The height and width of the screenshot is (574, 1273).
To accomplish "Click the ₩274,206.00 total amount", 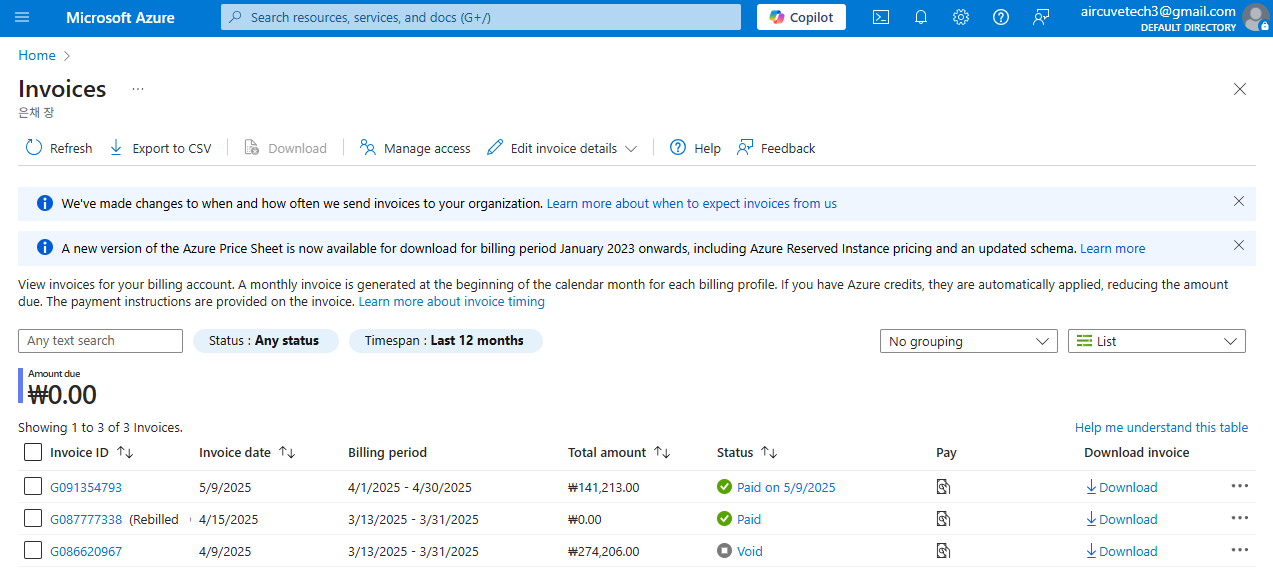I will point(603,552).
